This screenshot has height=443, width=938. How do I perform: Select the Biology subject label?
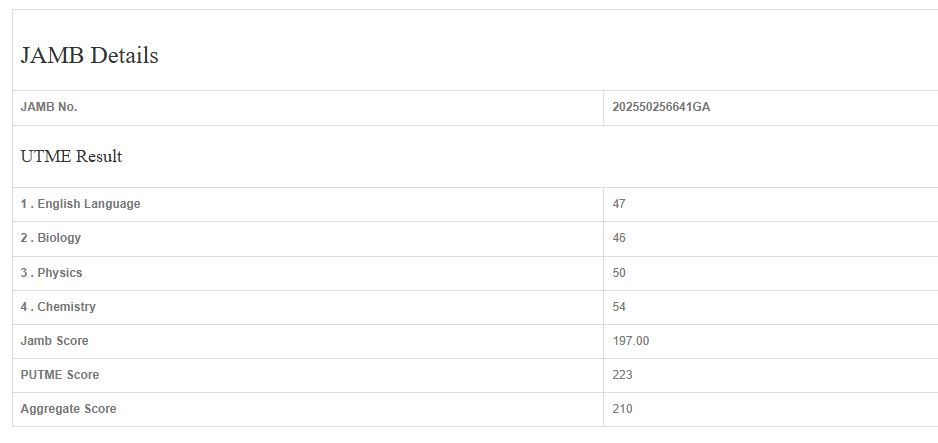coord(59,238)
